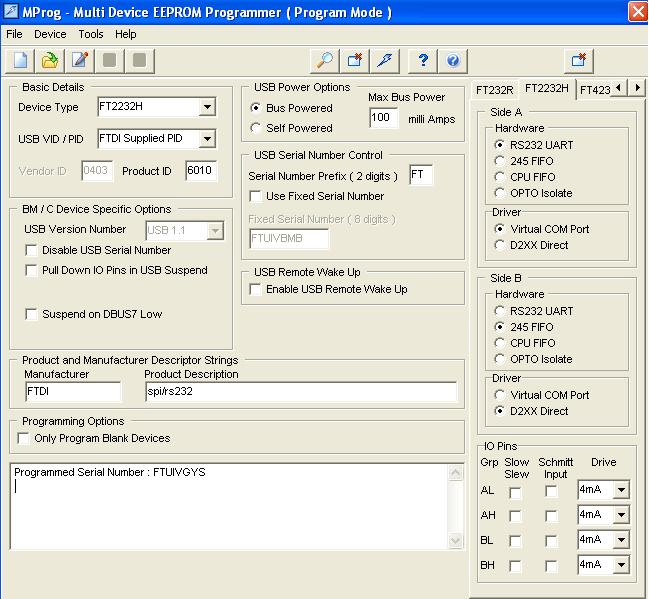The image size is (649, 599).
Task: Tick Enable USB Remote Wake Up
Action: [x=255, y=289]
